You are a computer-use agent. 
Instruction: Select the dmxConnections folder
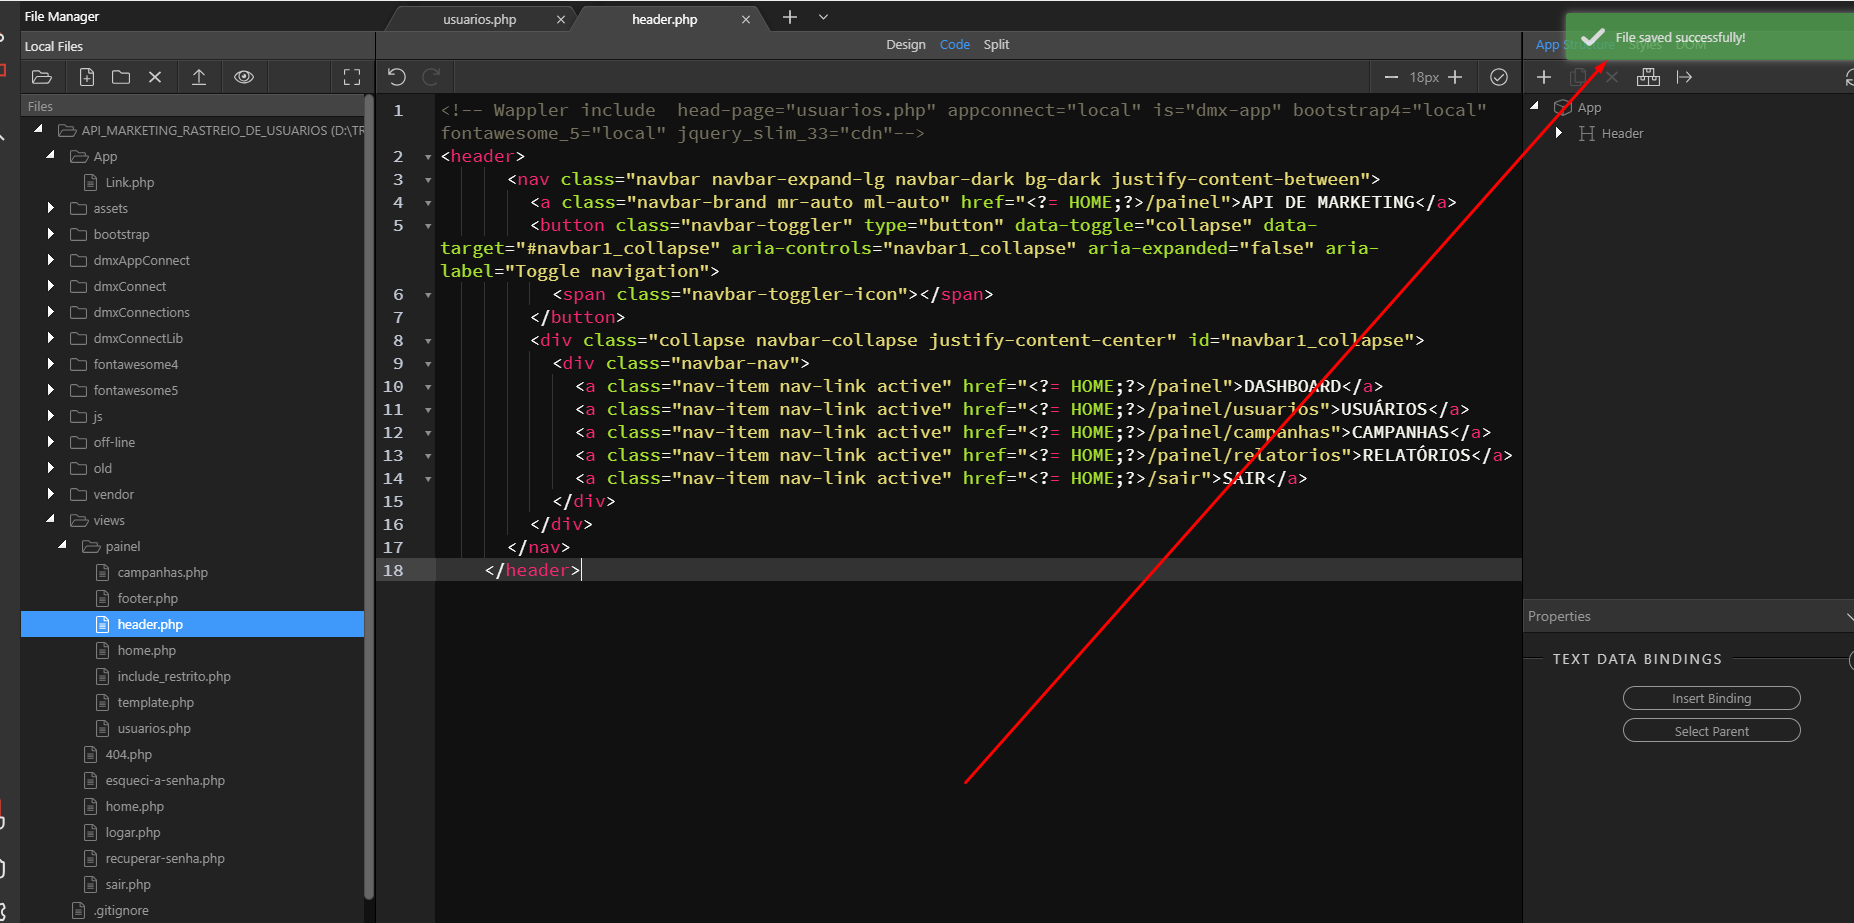pyautogui.click(x=141, y=312)
